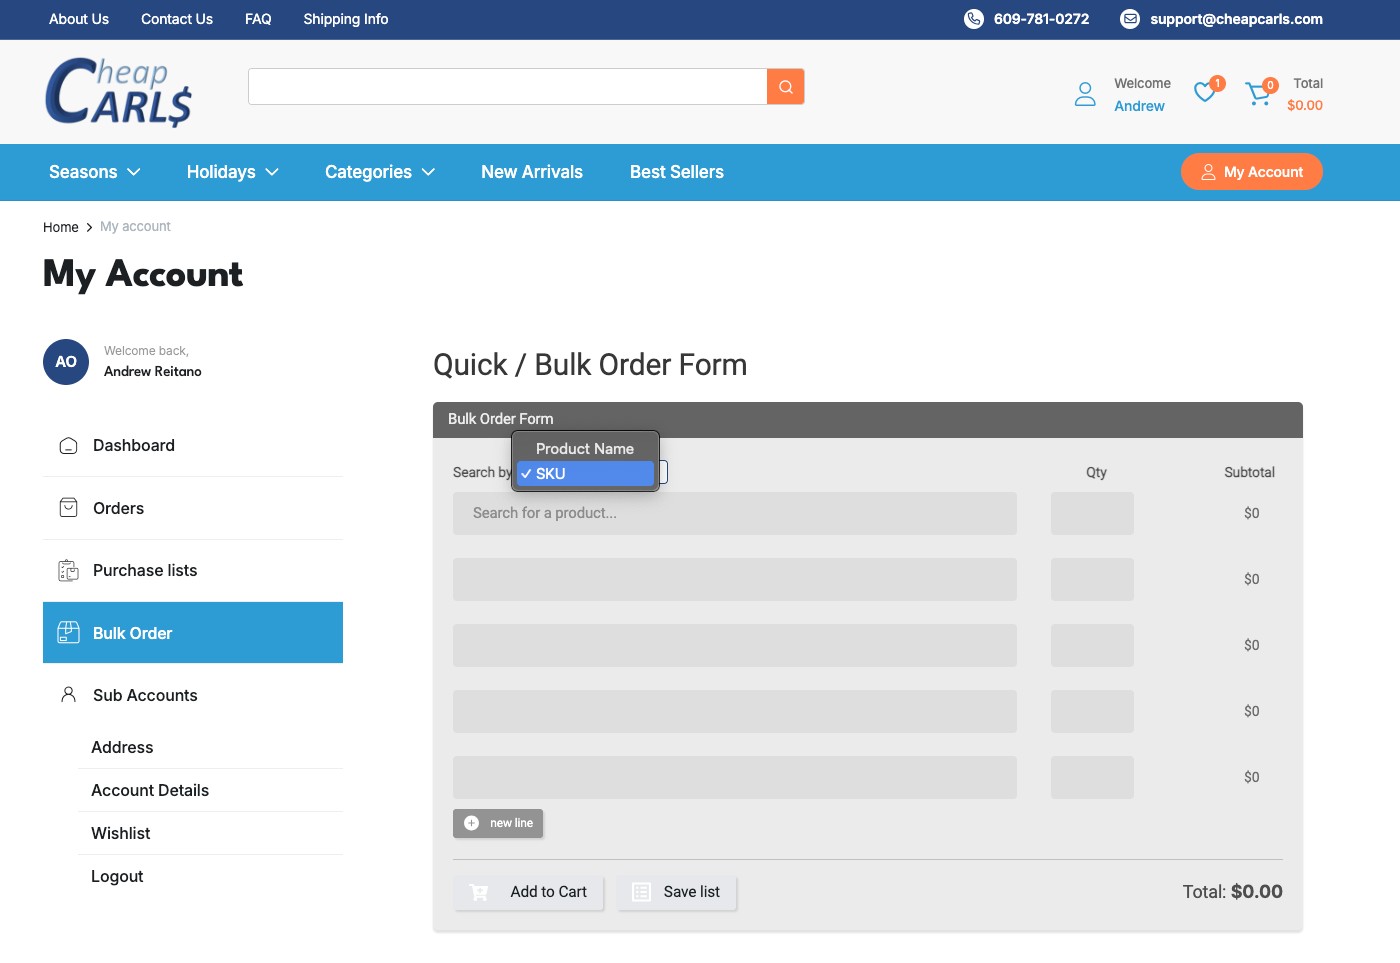Go to Orders in account sidebar
Screen dimensions: 1400x963
[118, 509]
